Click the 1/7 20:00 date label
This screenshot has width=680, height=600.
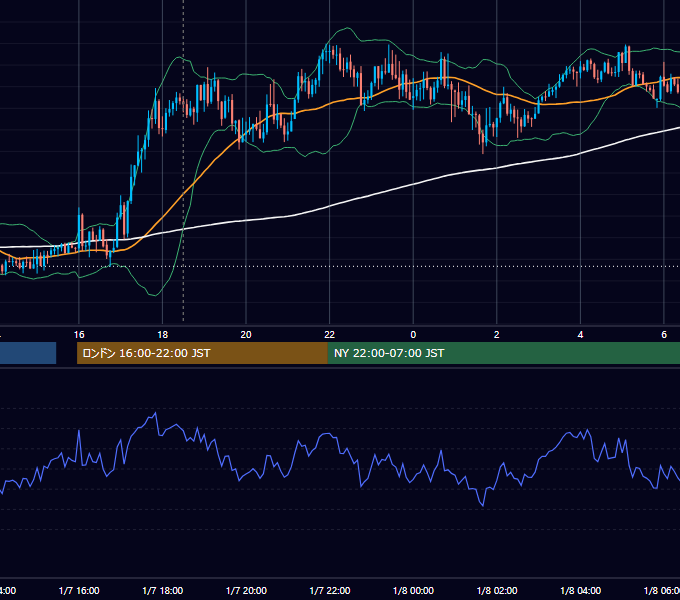point(246,591)
